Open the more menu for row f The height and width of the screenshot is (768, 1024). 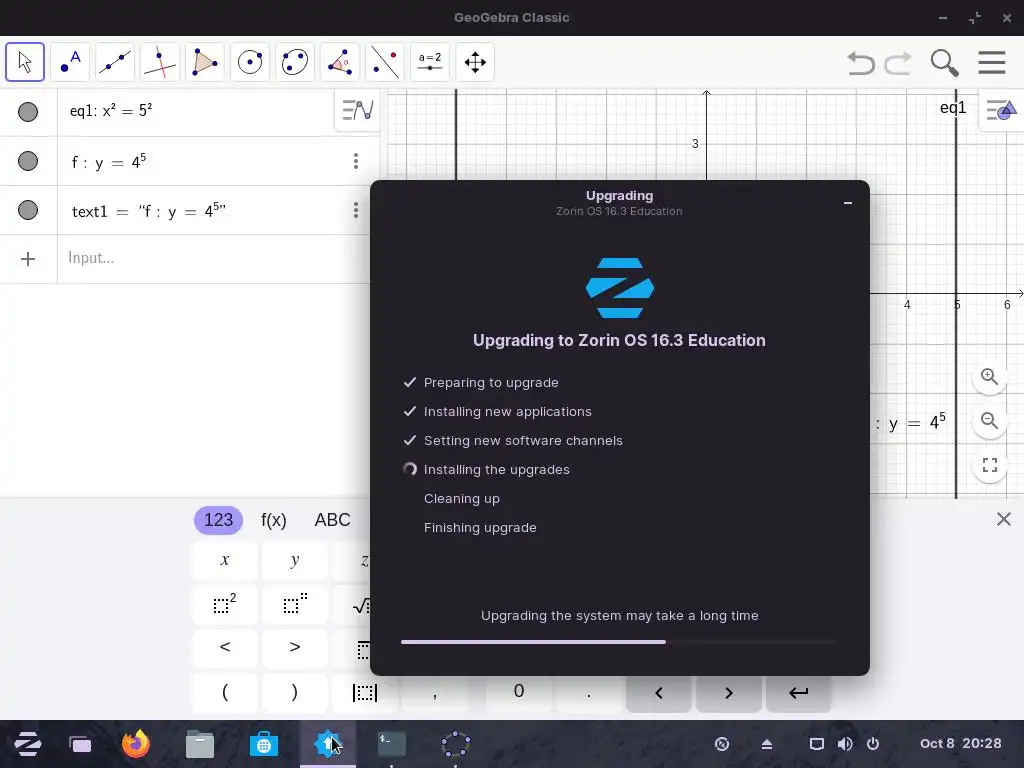coord(356,161)
